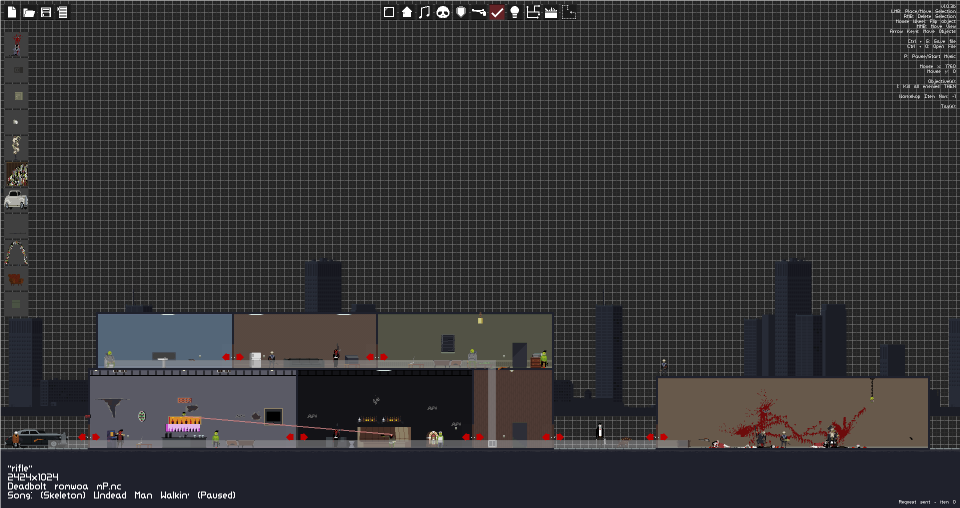The width and height of the screenshot is (960, 508).
Task: Click the 2424x1024 level size text
Action: 33,477
